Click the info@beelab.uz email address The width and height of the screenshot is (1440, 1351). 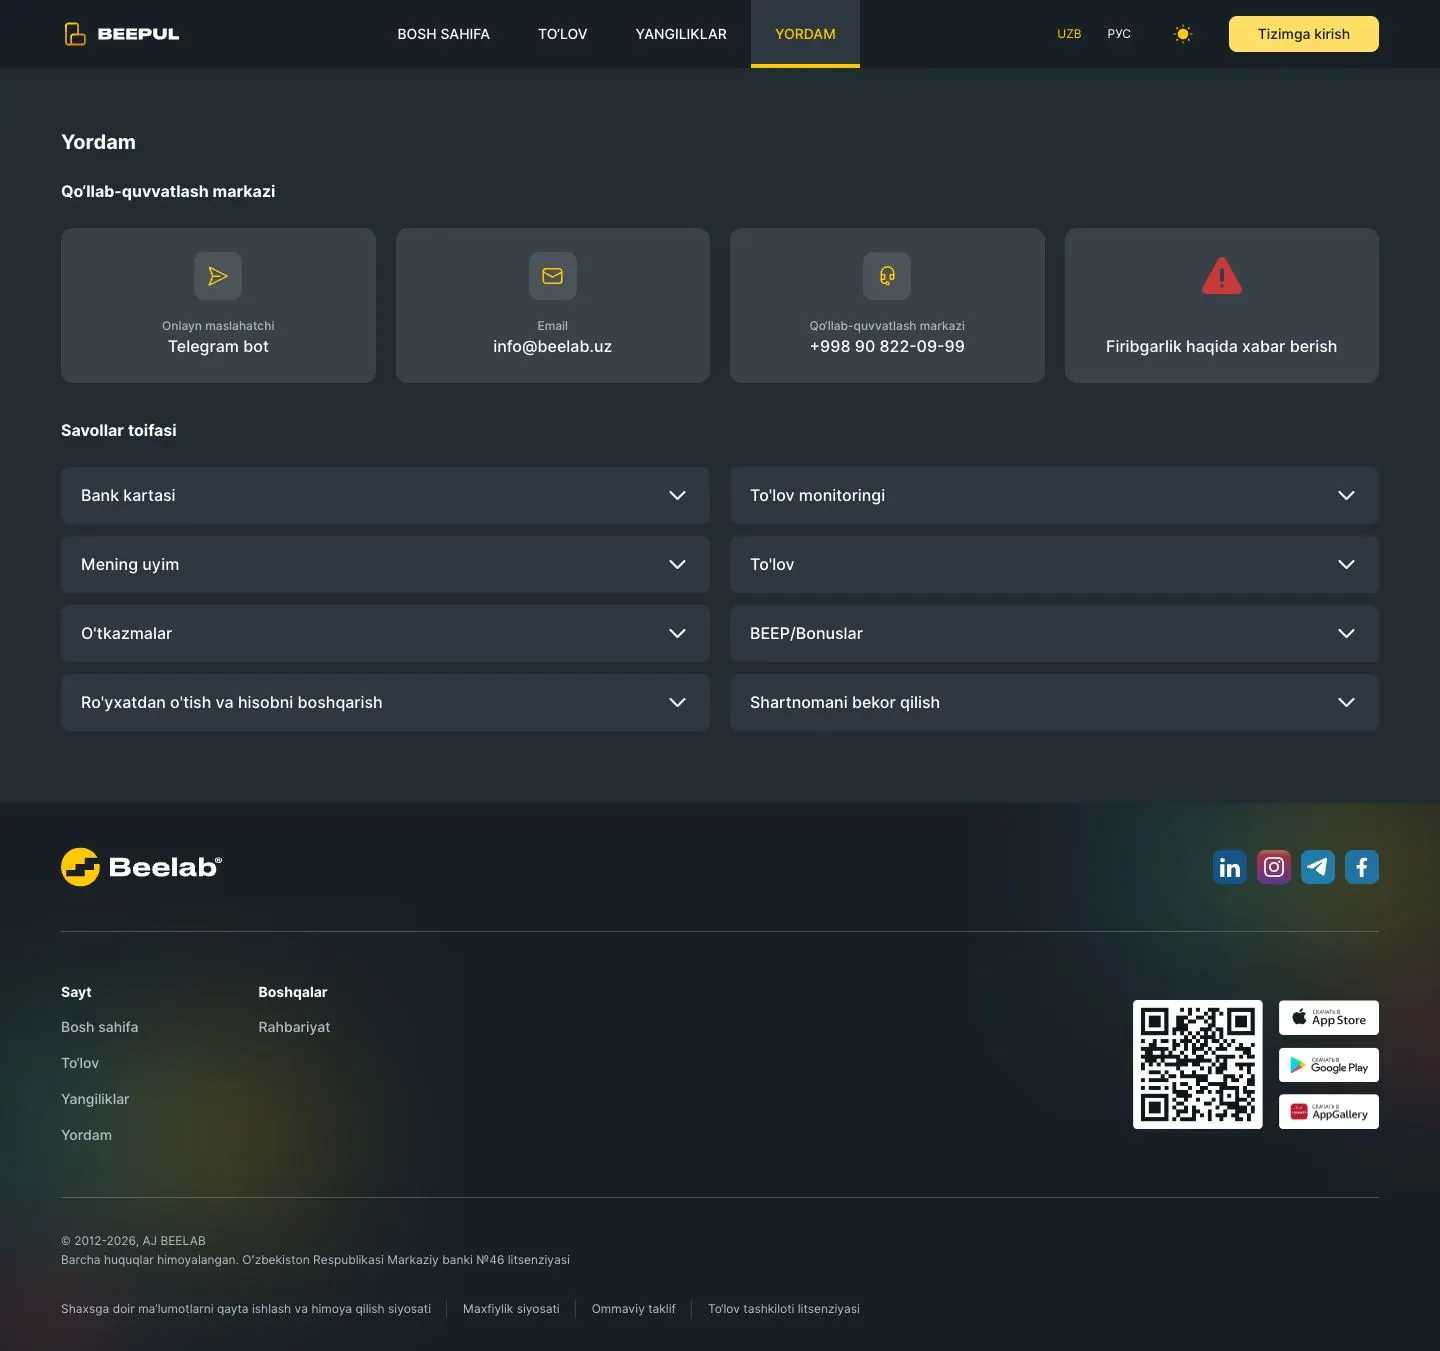pyautogui.click(x=553, y=347)
